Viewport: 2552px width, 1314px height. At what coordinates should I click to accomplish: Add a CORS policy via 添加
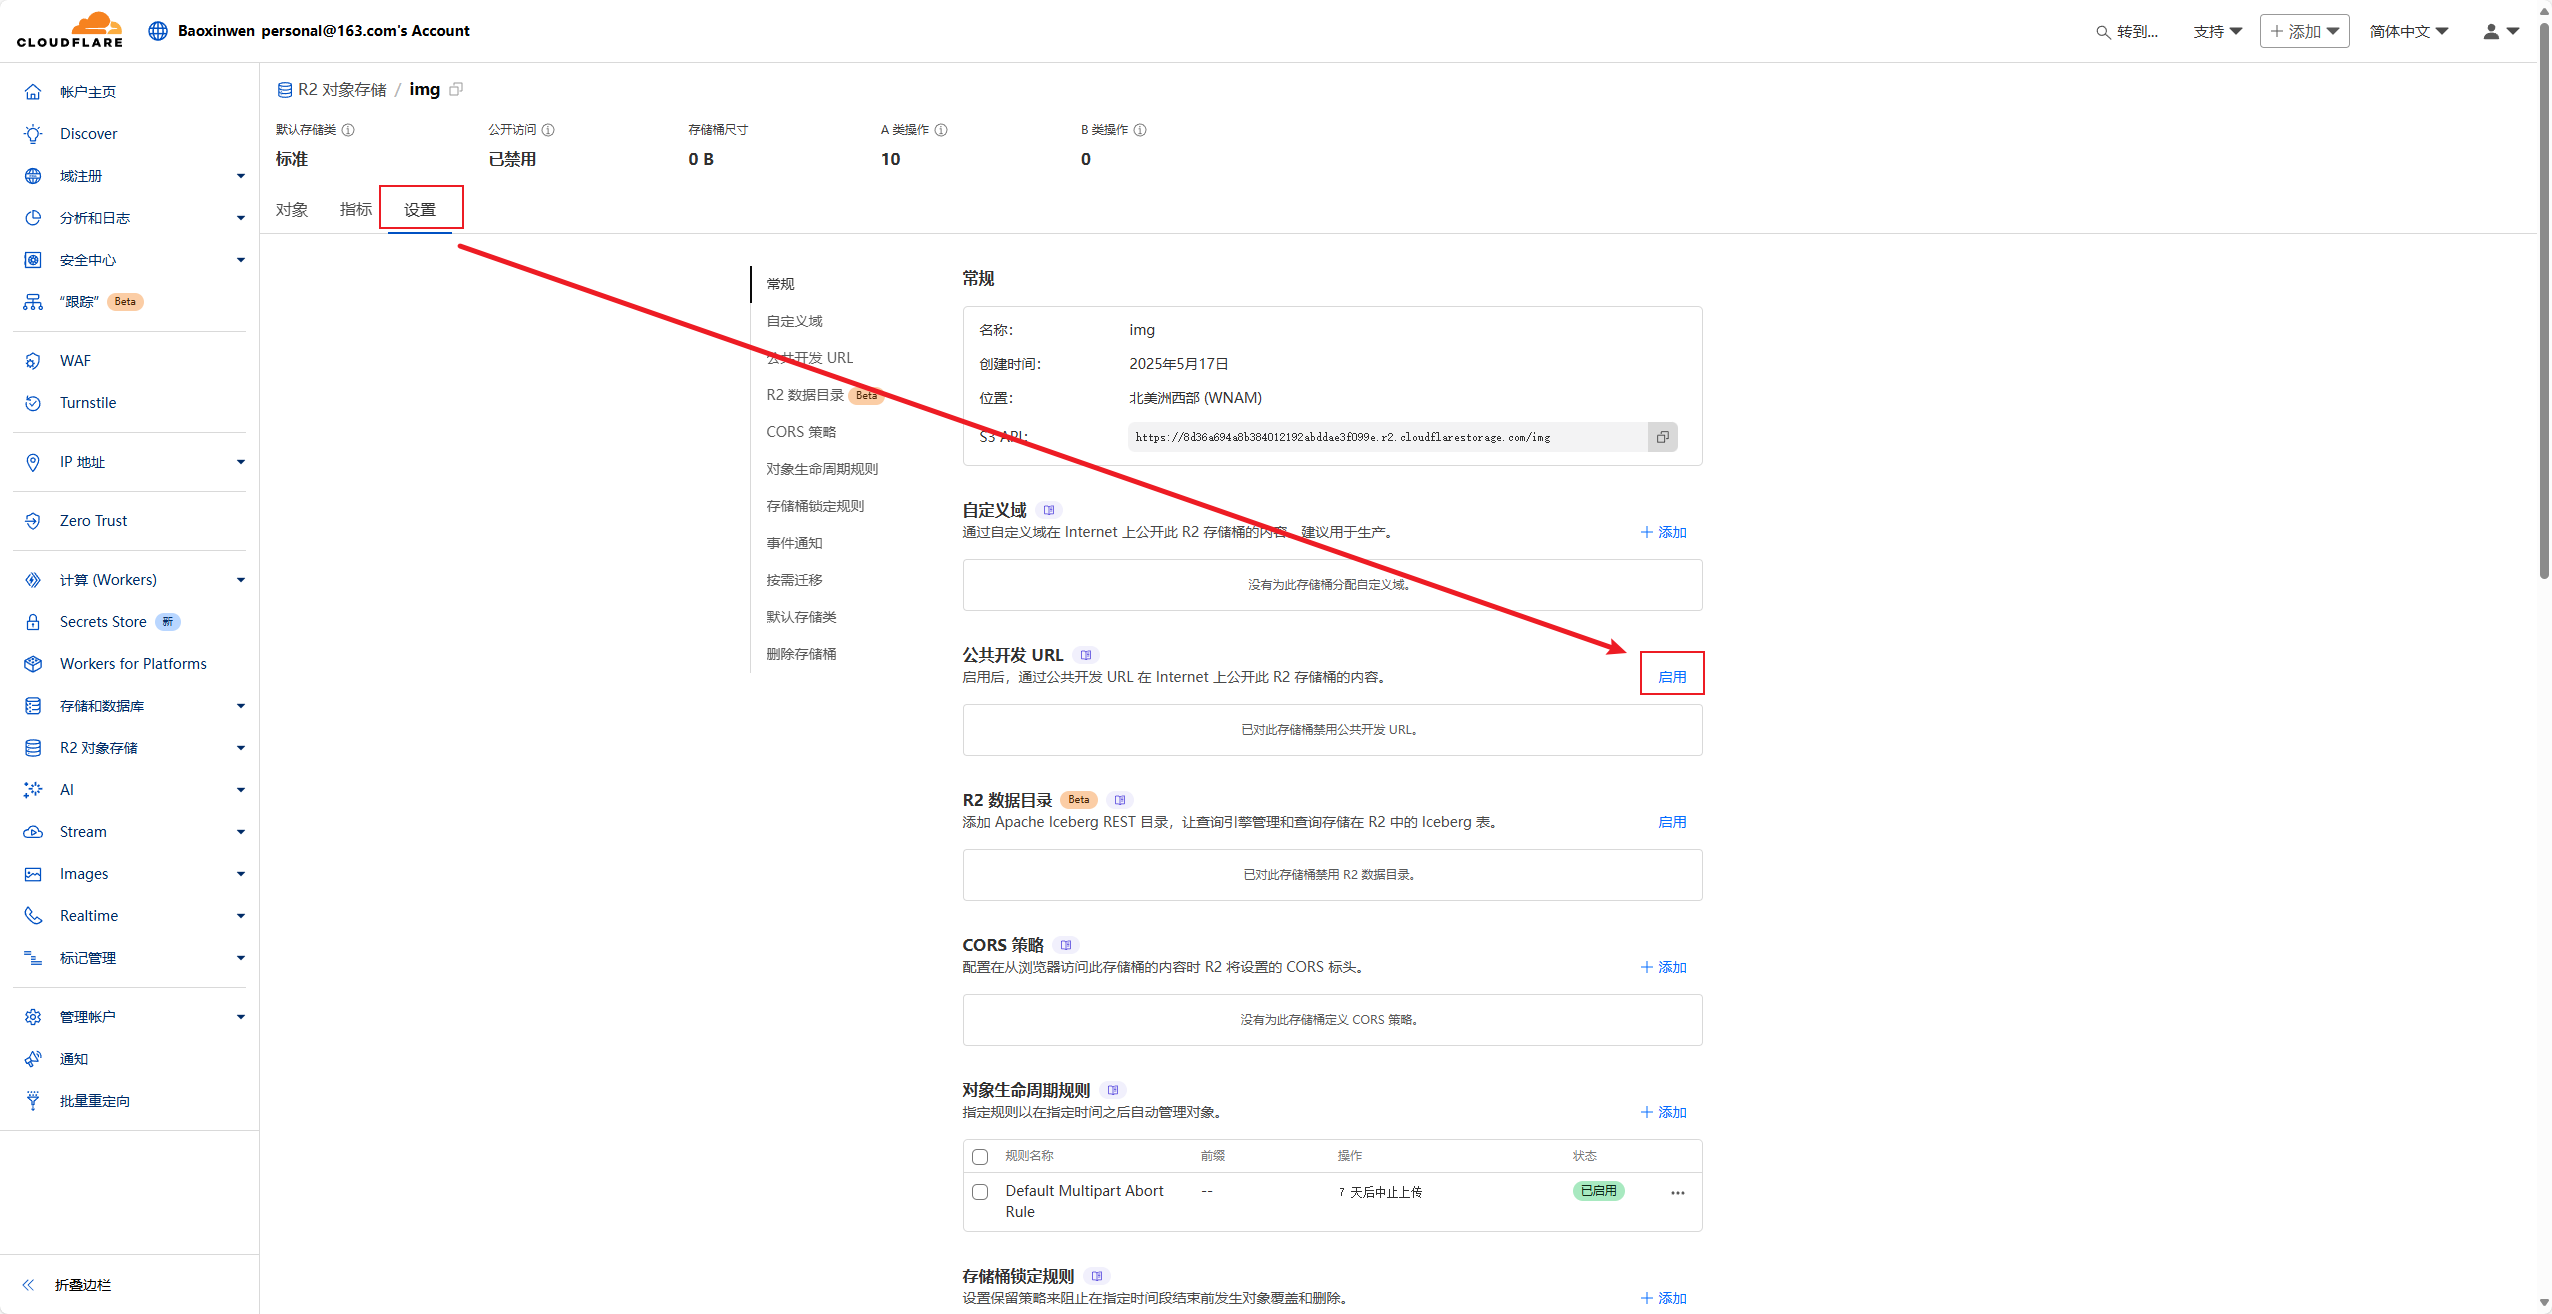coord(1664,967)
